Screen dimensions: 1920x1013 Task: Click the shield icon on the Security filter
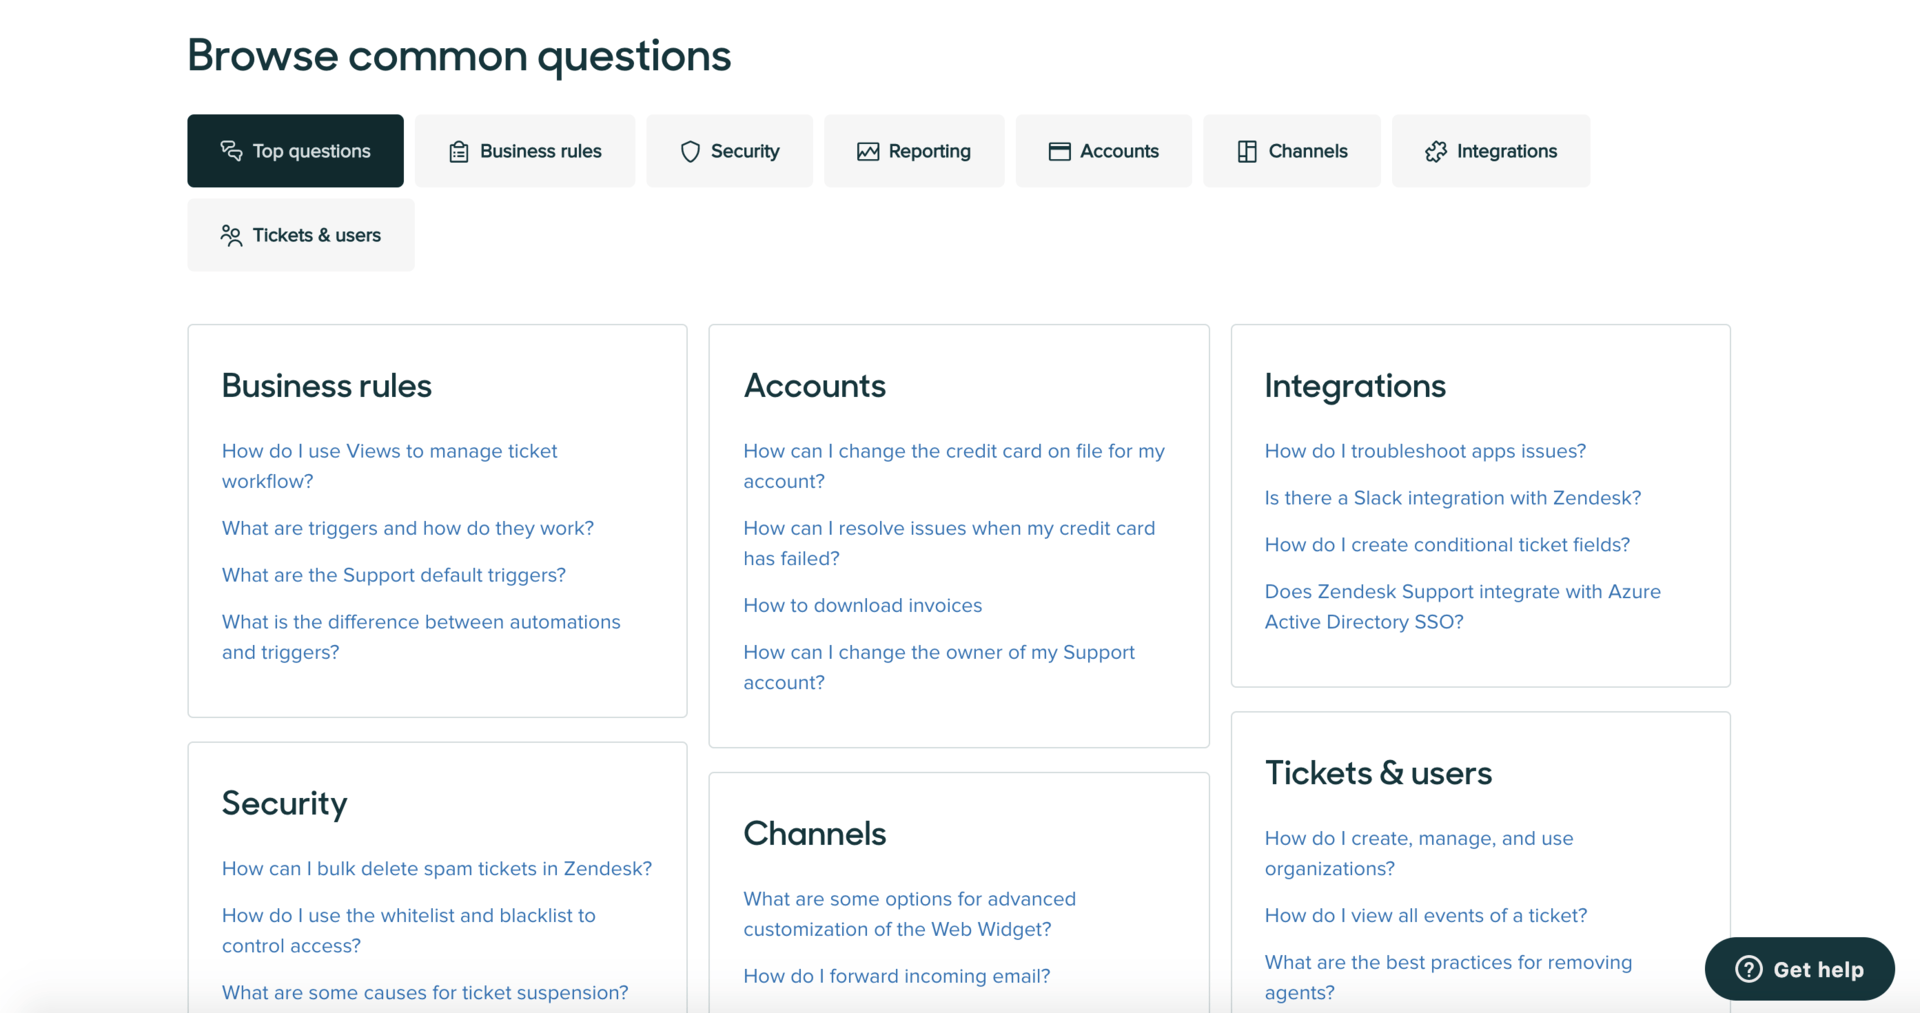[x=690, y=151]
